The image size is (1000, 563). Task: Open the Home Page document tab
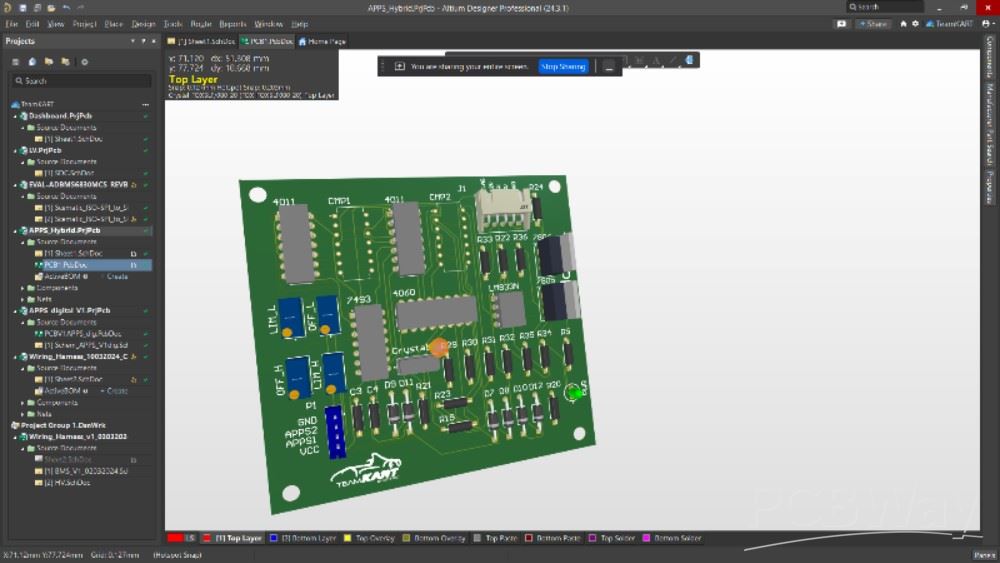pos(322,41)
